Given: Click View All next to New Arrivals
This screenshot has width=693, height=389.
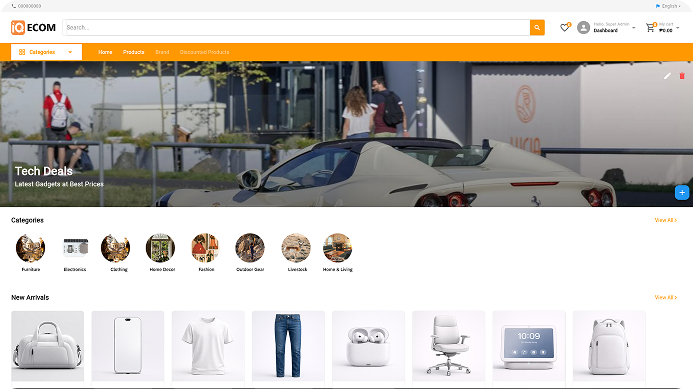Looking at the screenshot, I should [x=666, y=297].
